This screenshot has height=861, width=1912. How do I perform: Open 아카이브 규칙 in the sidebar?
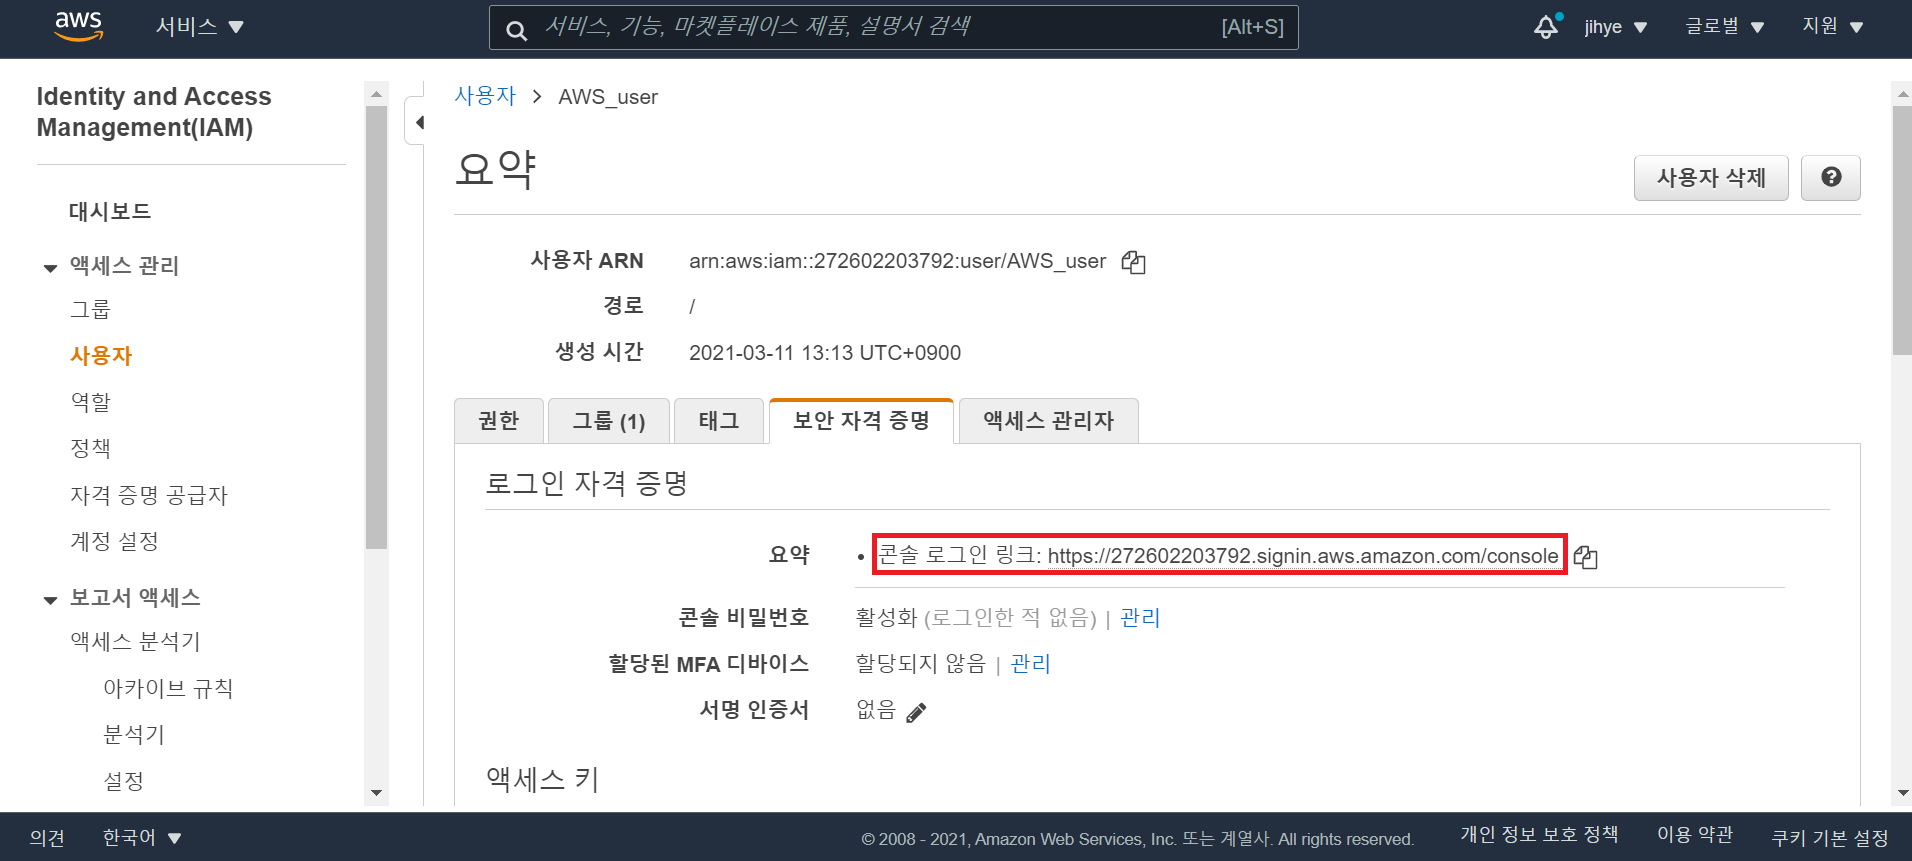click(x=168, y=689)
